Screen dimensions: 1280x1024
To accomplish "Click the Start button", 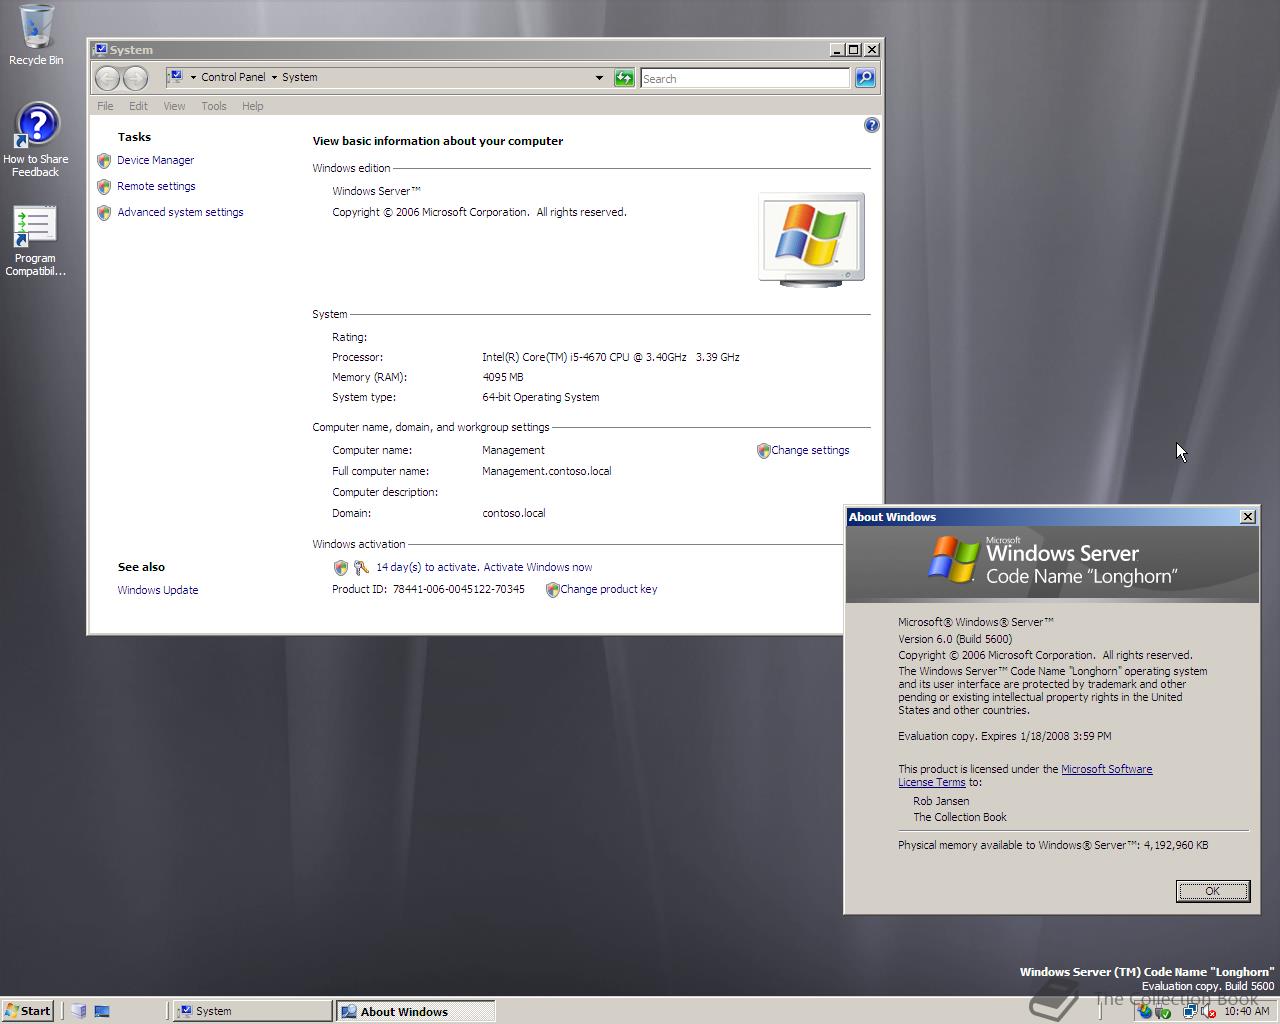I will pyautogui.click(x=28, y=1011).
